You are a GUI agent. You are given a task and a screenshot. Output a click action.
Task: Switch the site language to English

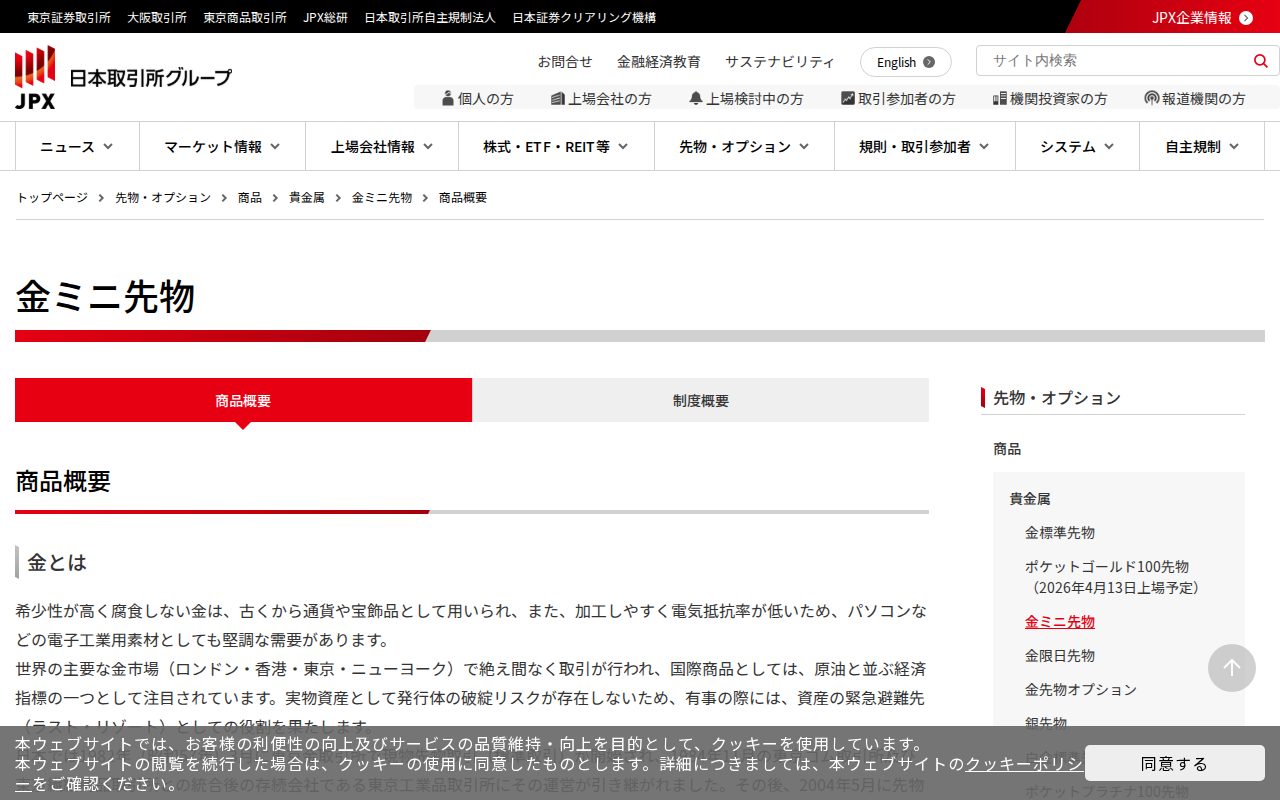[x=906, y=62]
